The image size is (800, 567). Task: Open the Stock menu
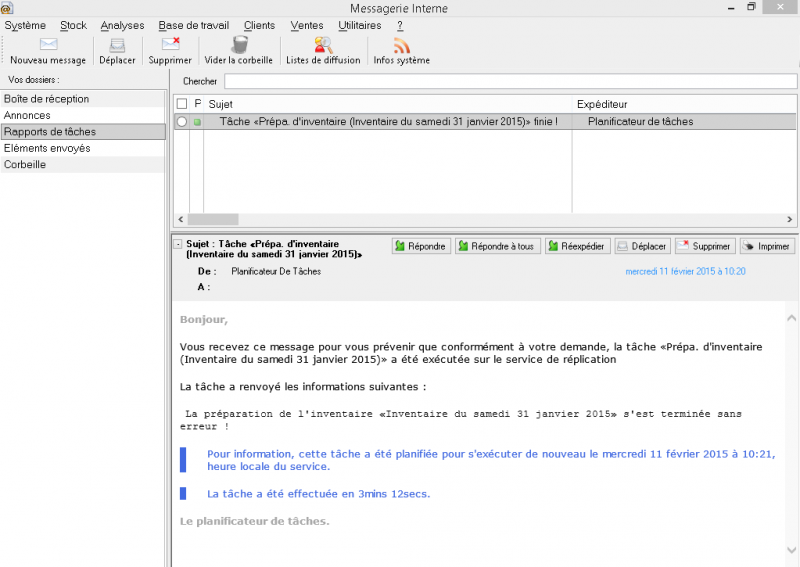coord(73,26)
